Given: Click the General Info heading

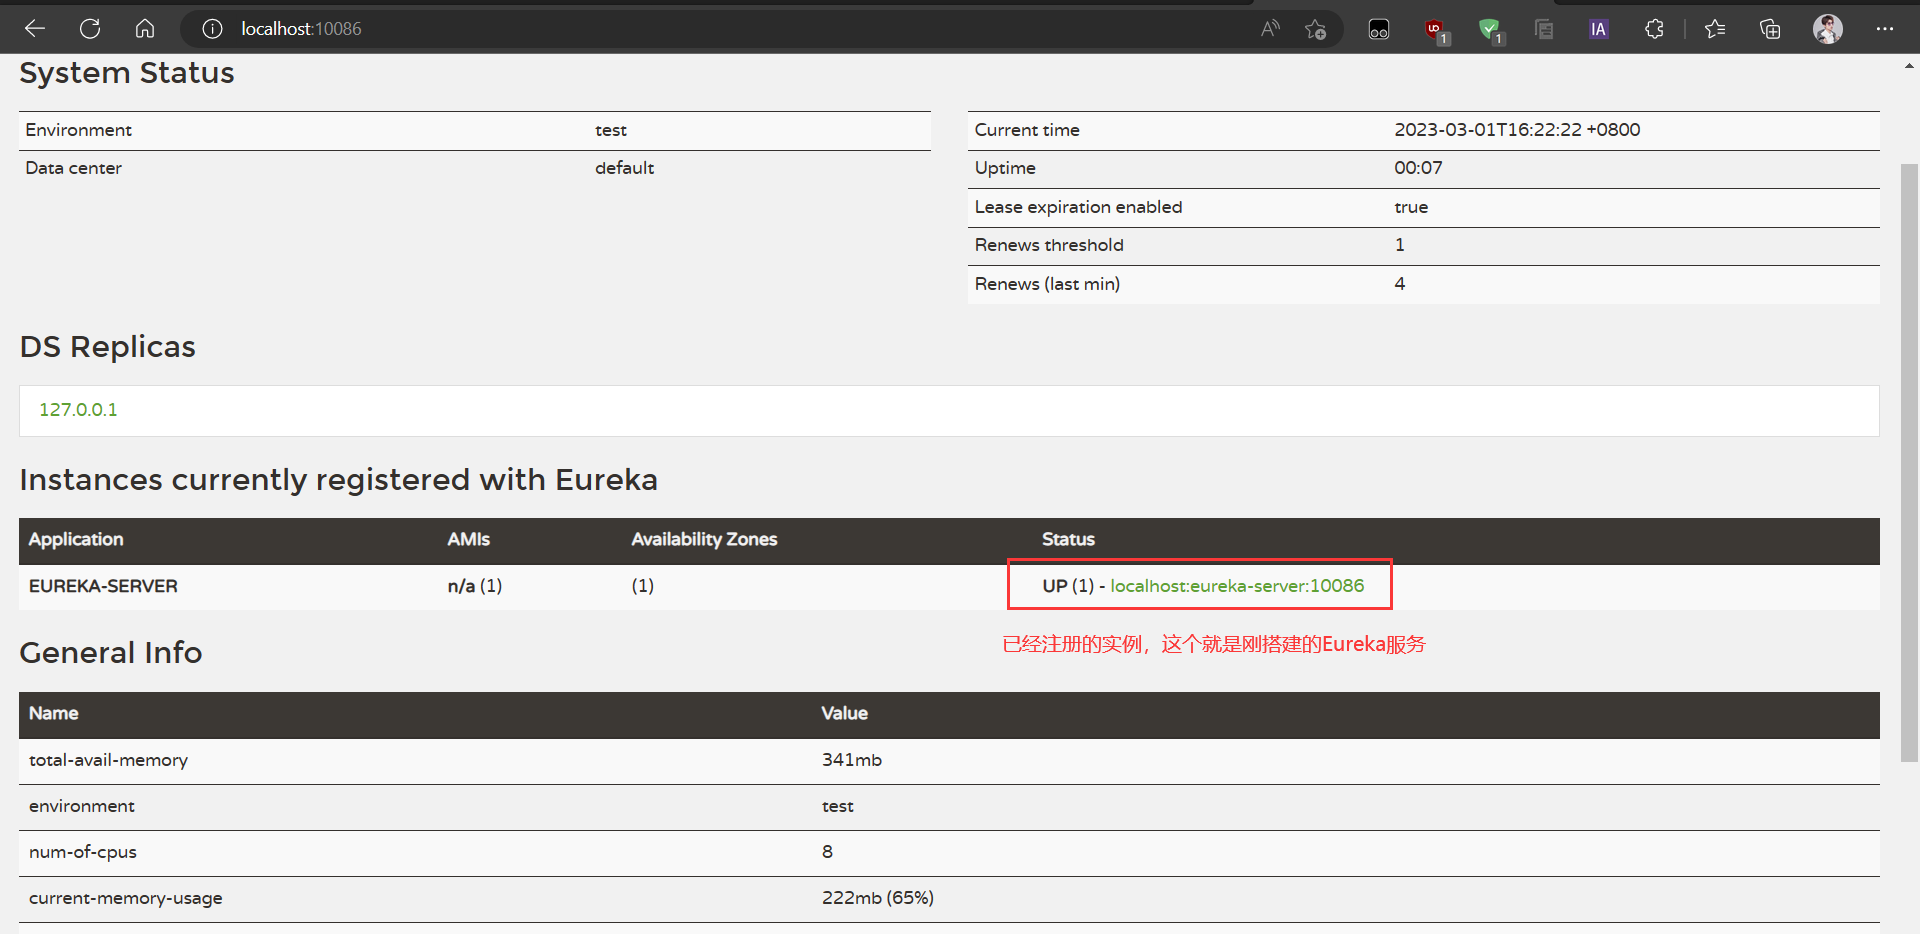Looking at the screenshot, I should click(110, 653).
